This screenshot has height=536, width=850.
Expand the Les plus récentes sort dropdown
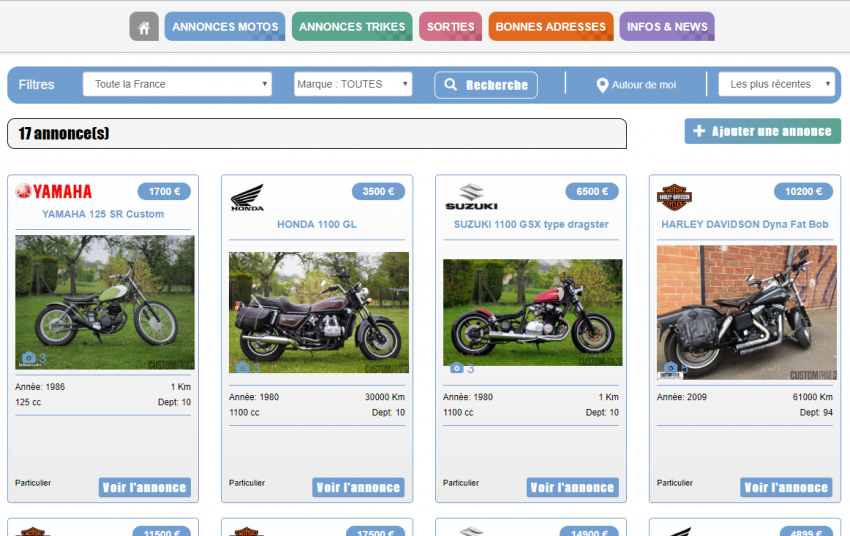click(x=776, y=84)
